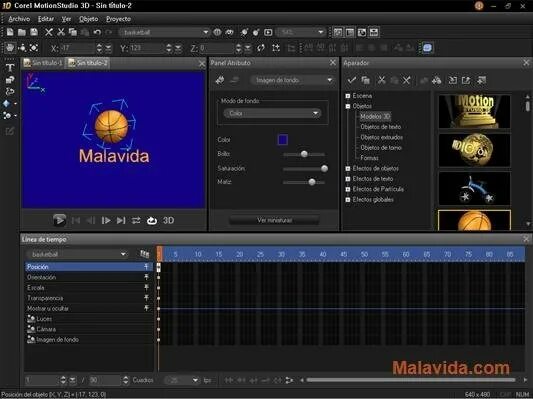Collapse the Objetos tree node
This screenshot has height=399, width=533.
click(x=348, y=106)
